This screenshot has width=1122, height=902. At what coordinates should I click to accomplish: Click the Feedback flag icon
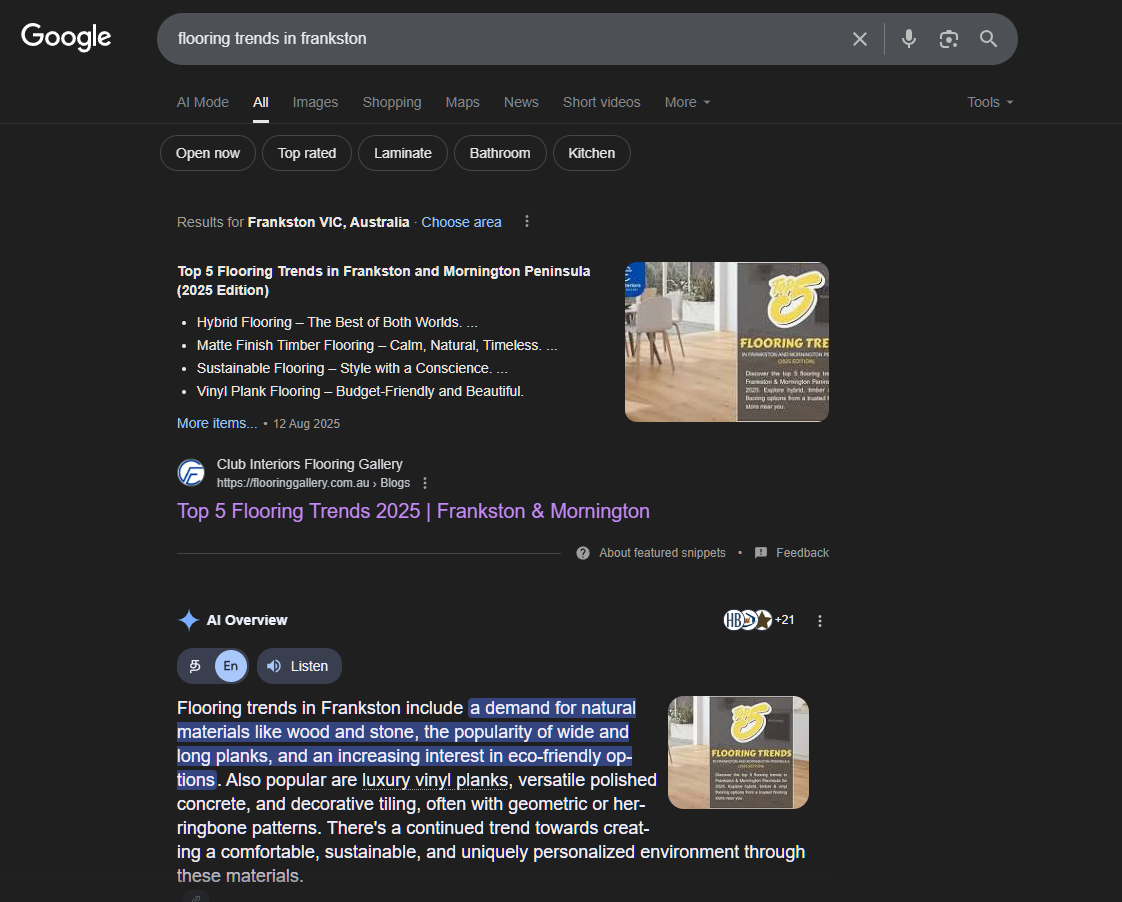coord(761,553)
